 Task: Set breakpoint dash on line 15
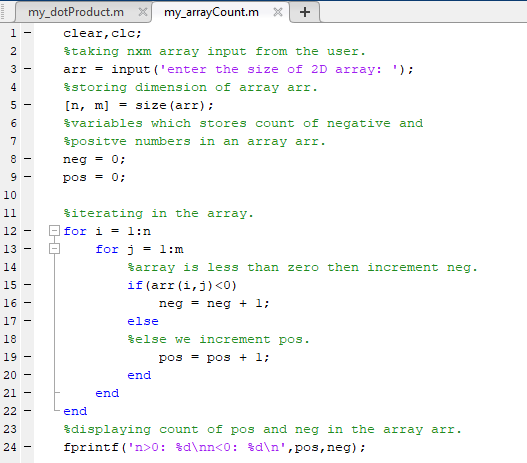pyautogui.click(x=28, y=285)
